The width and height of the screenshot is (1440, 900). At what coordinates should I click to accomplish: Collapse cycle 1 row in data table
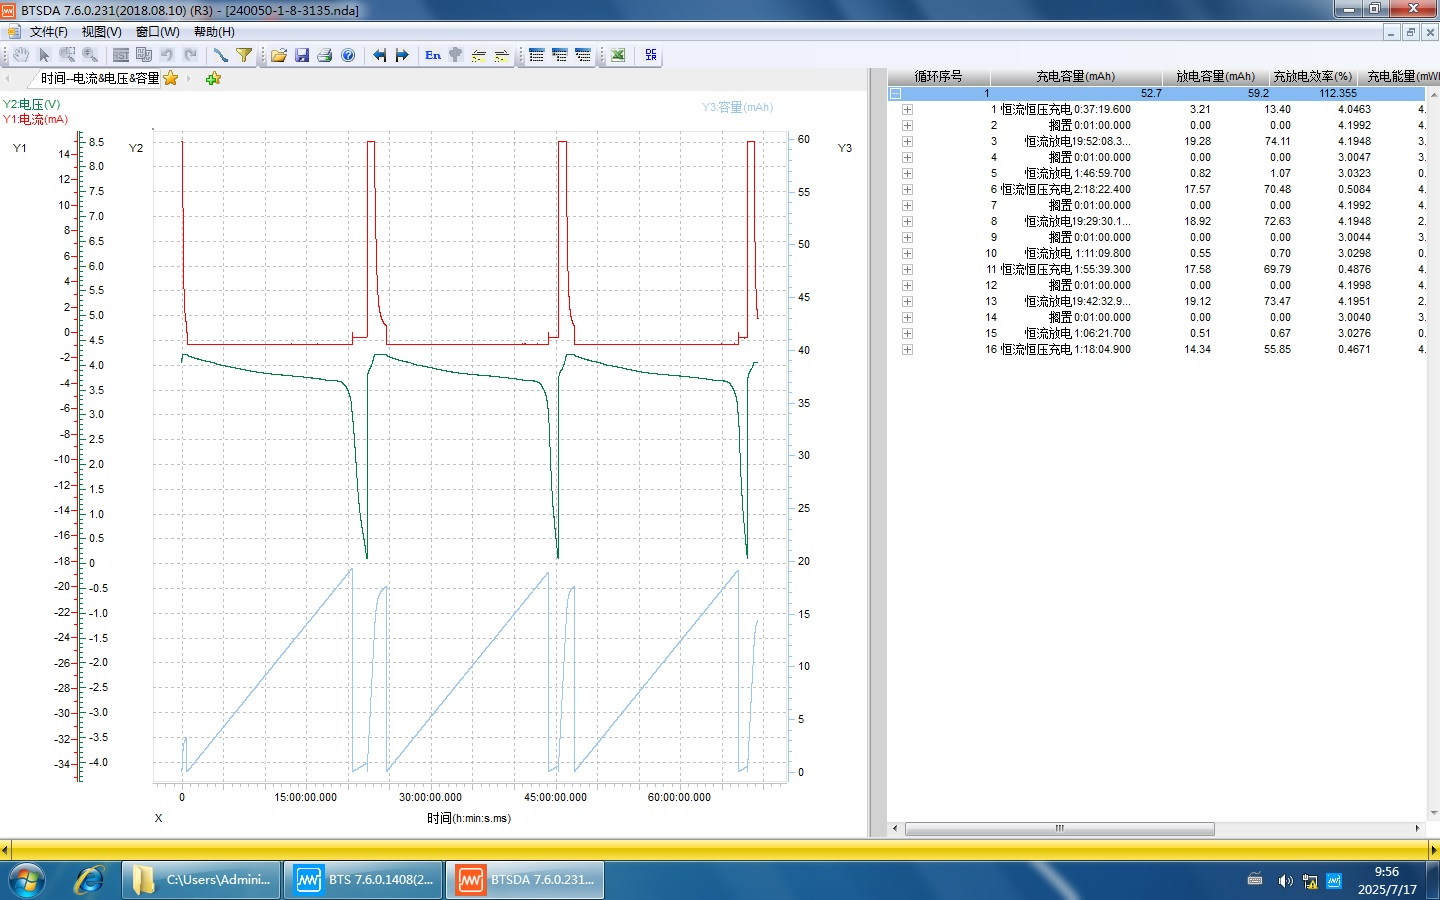click(895, 93)
